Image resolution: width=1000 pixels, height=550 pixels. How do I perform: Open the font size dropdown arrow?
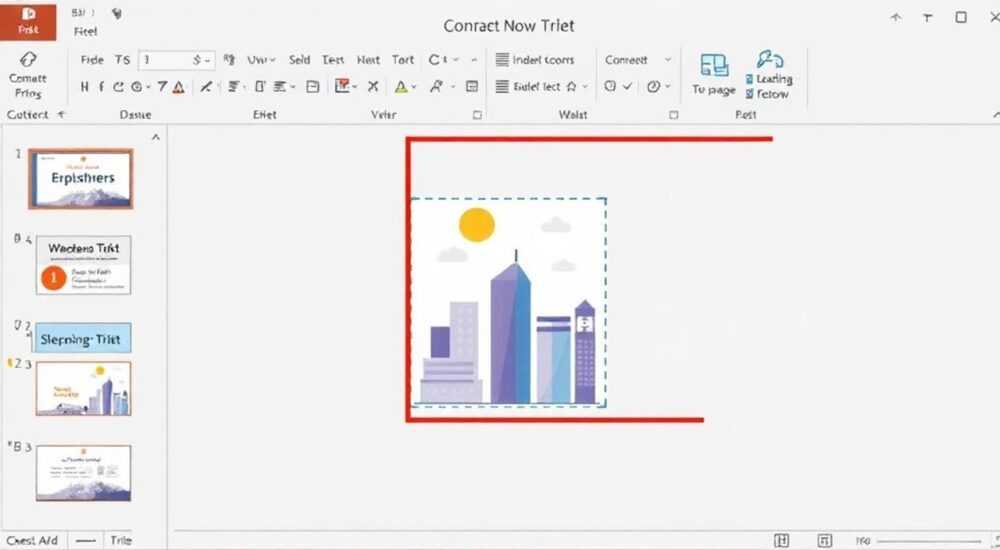click(207, 61)
